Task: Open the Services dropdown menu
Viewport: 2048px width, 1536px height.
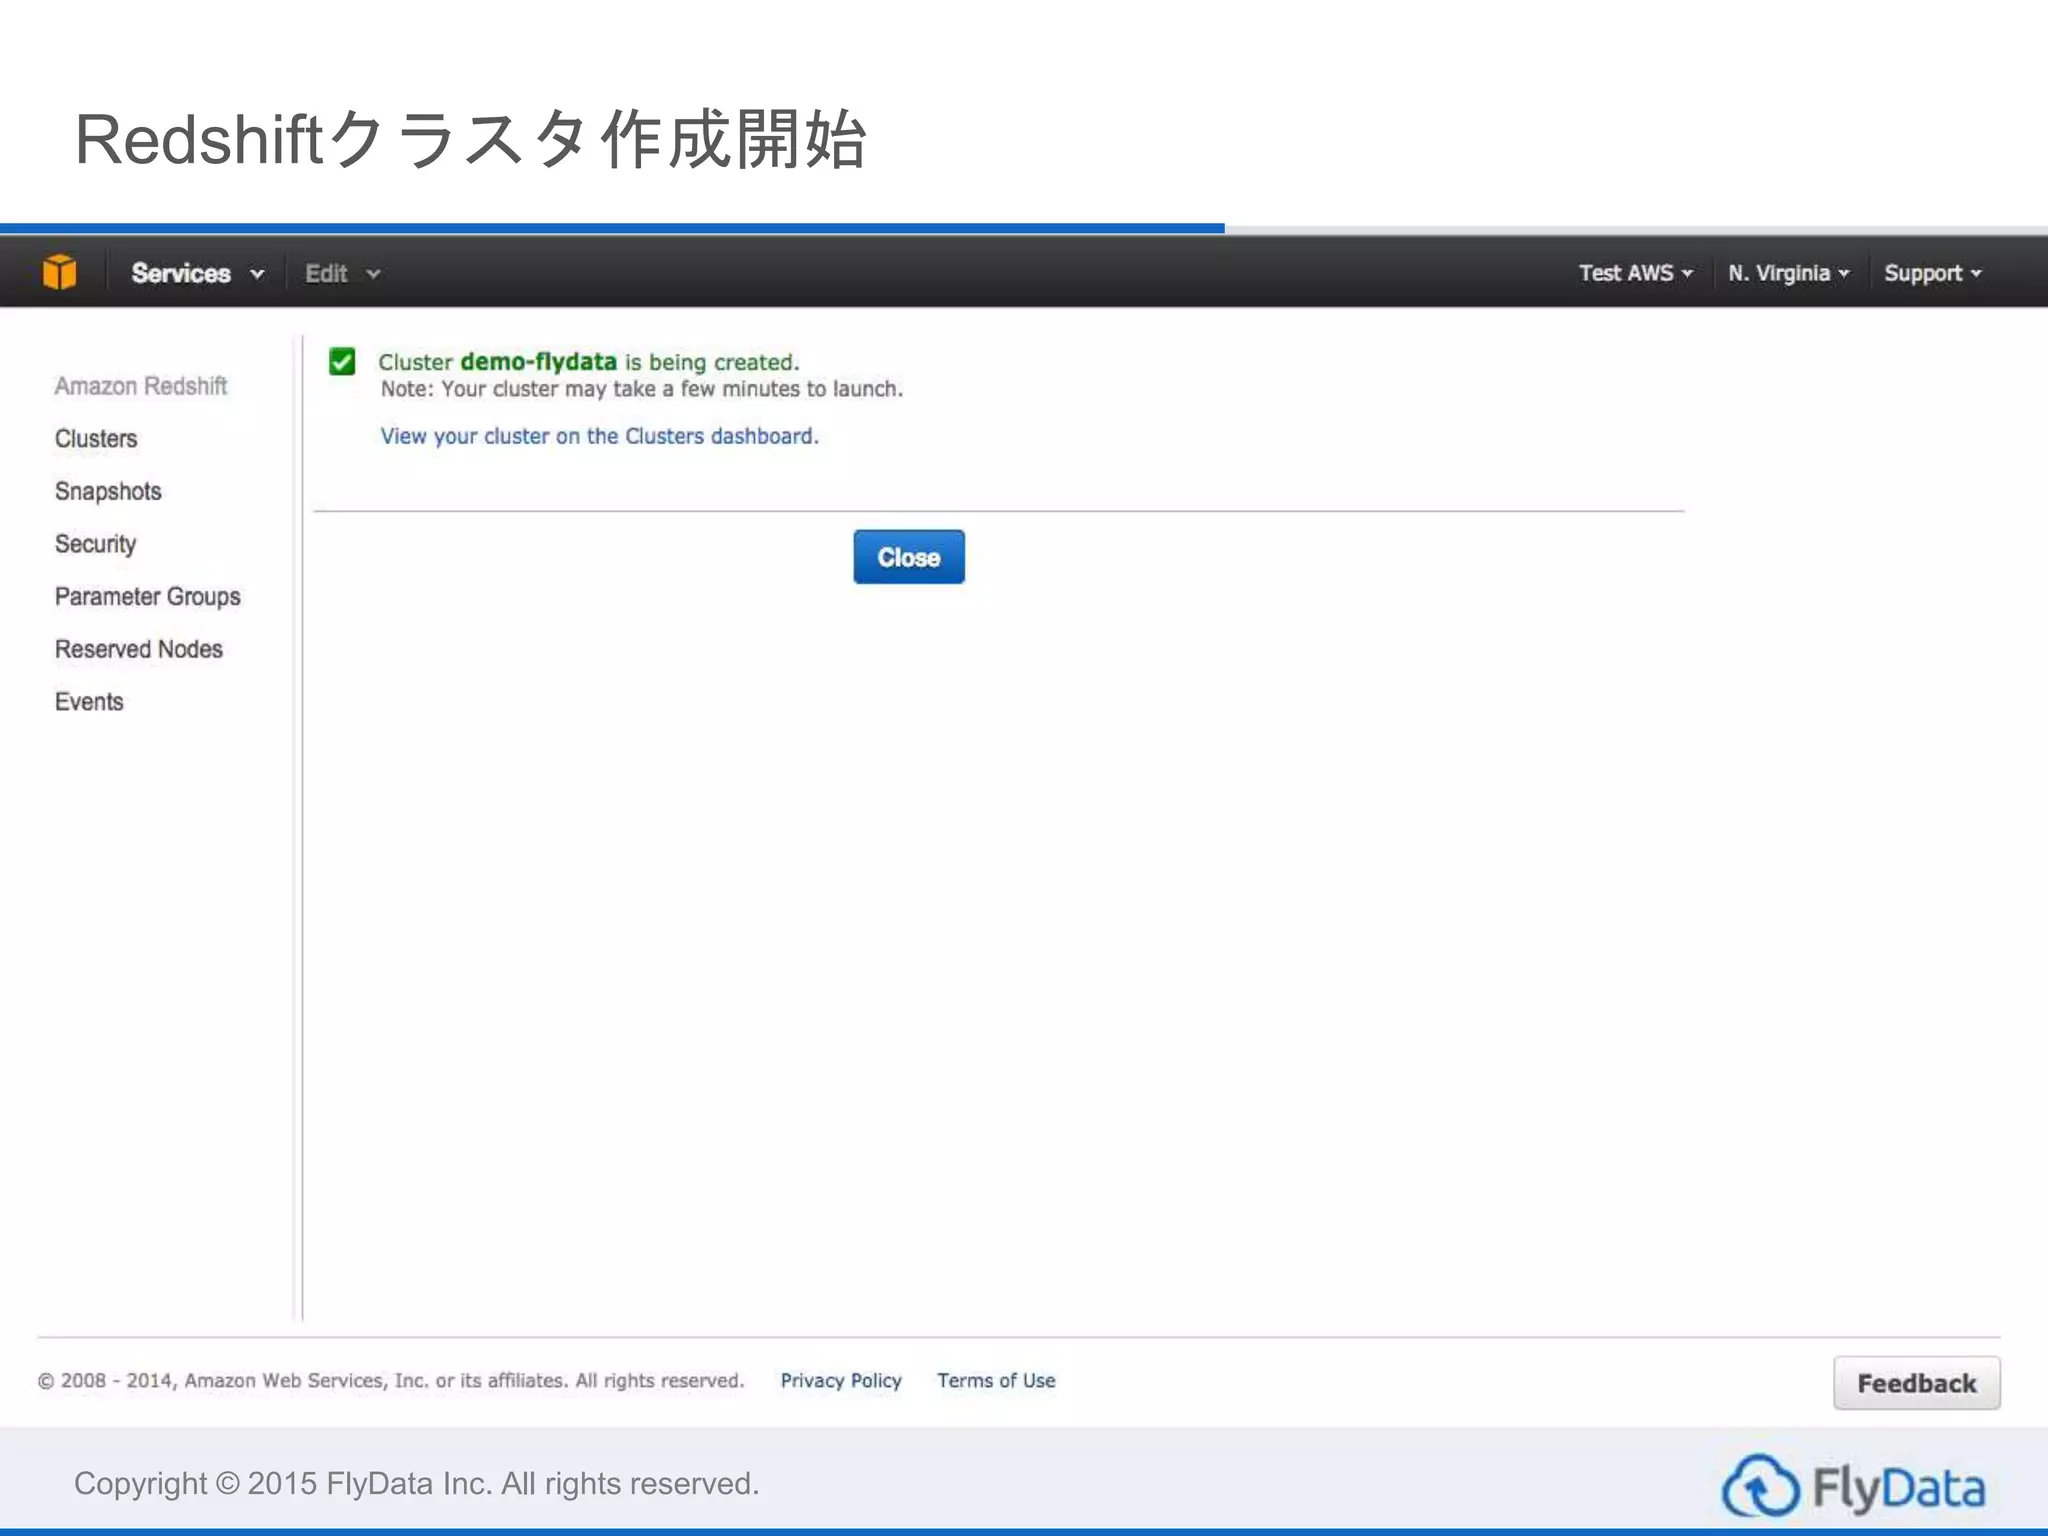Action: click(x=198, y=273)
